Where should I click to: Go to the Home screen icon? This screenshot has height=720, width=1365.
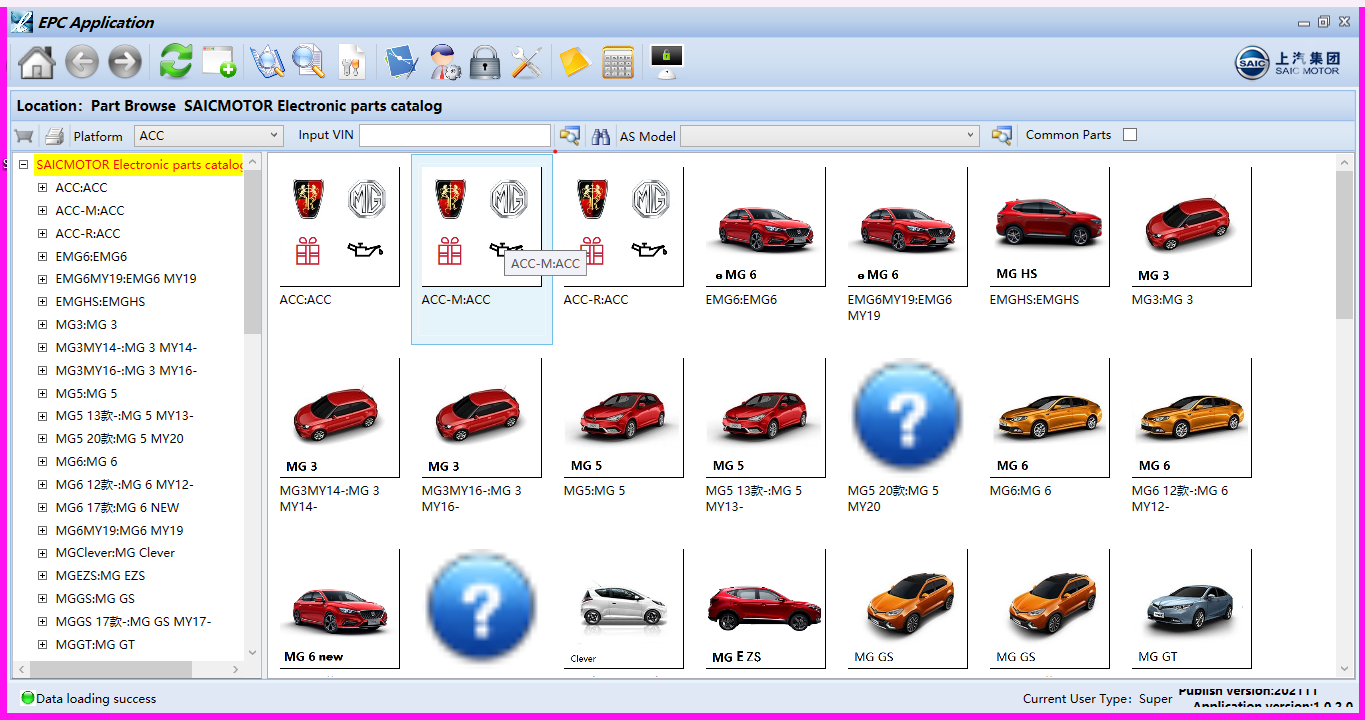(36, 62)
